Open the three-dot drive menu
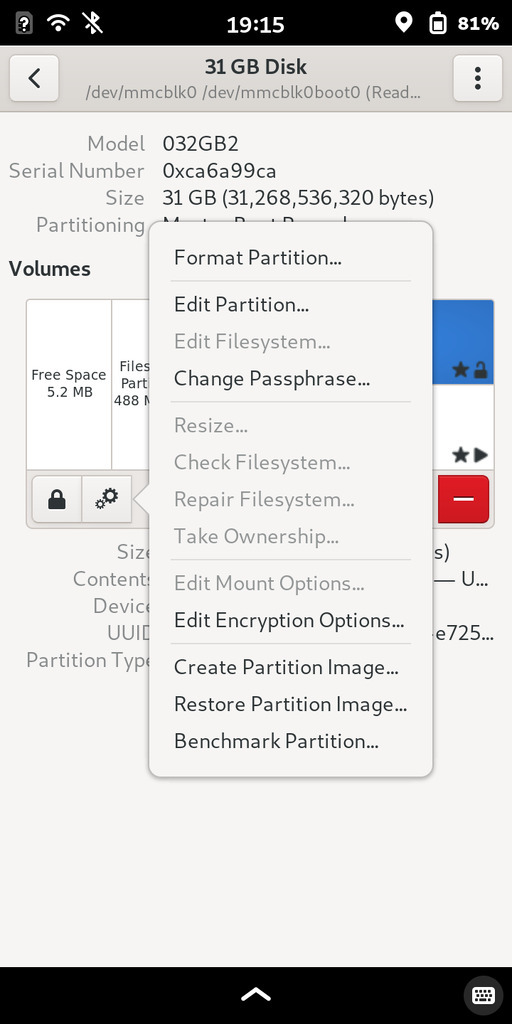 click(478, 78)
